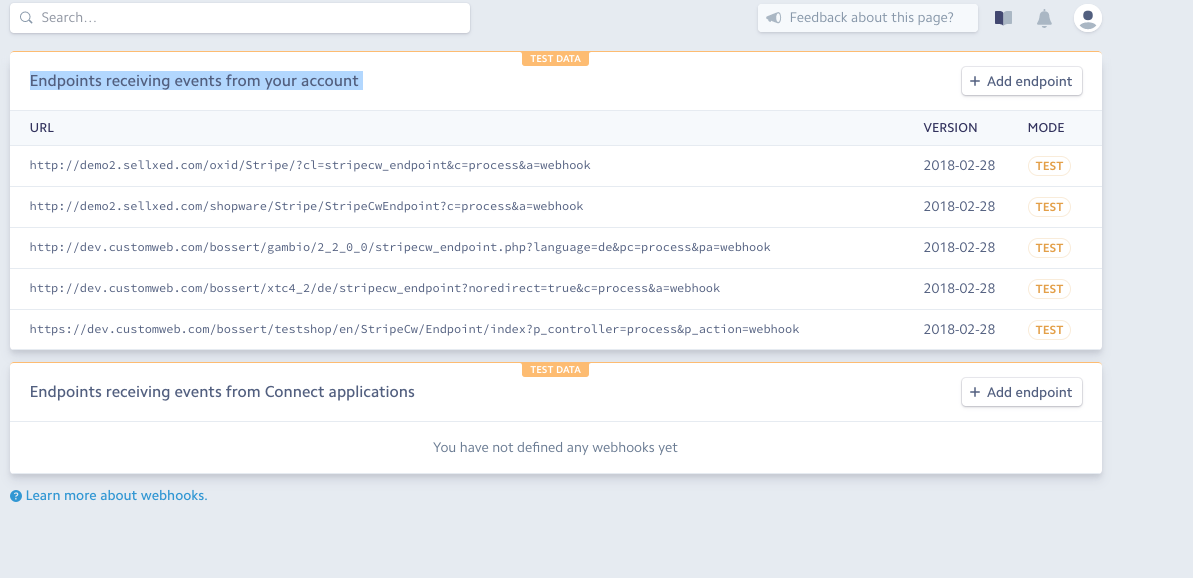Click TEST badge on oxid endpoint row
The width and height of the screenshot is (1193, 578).
point(1049,166)
